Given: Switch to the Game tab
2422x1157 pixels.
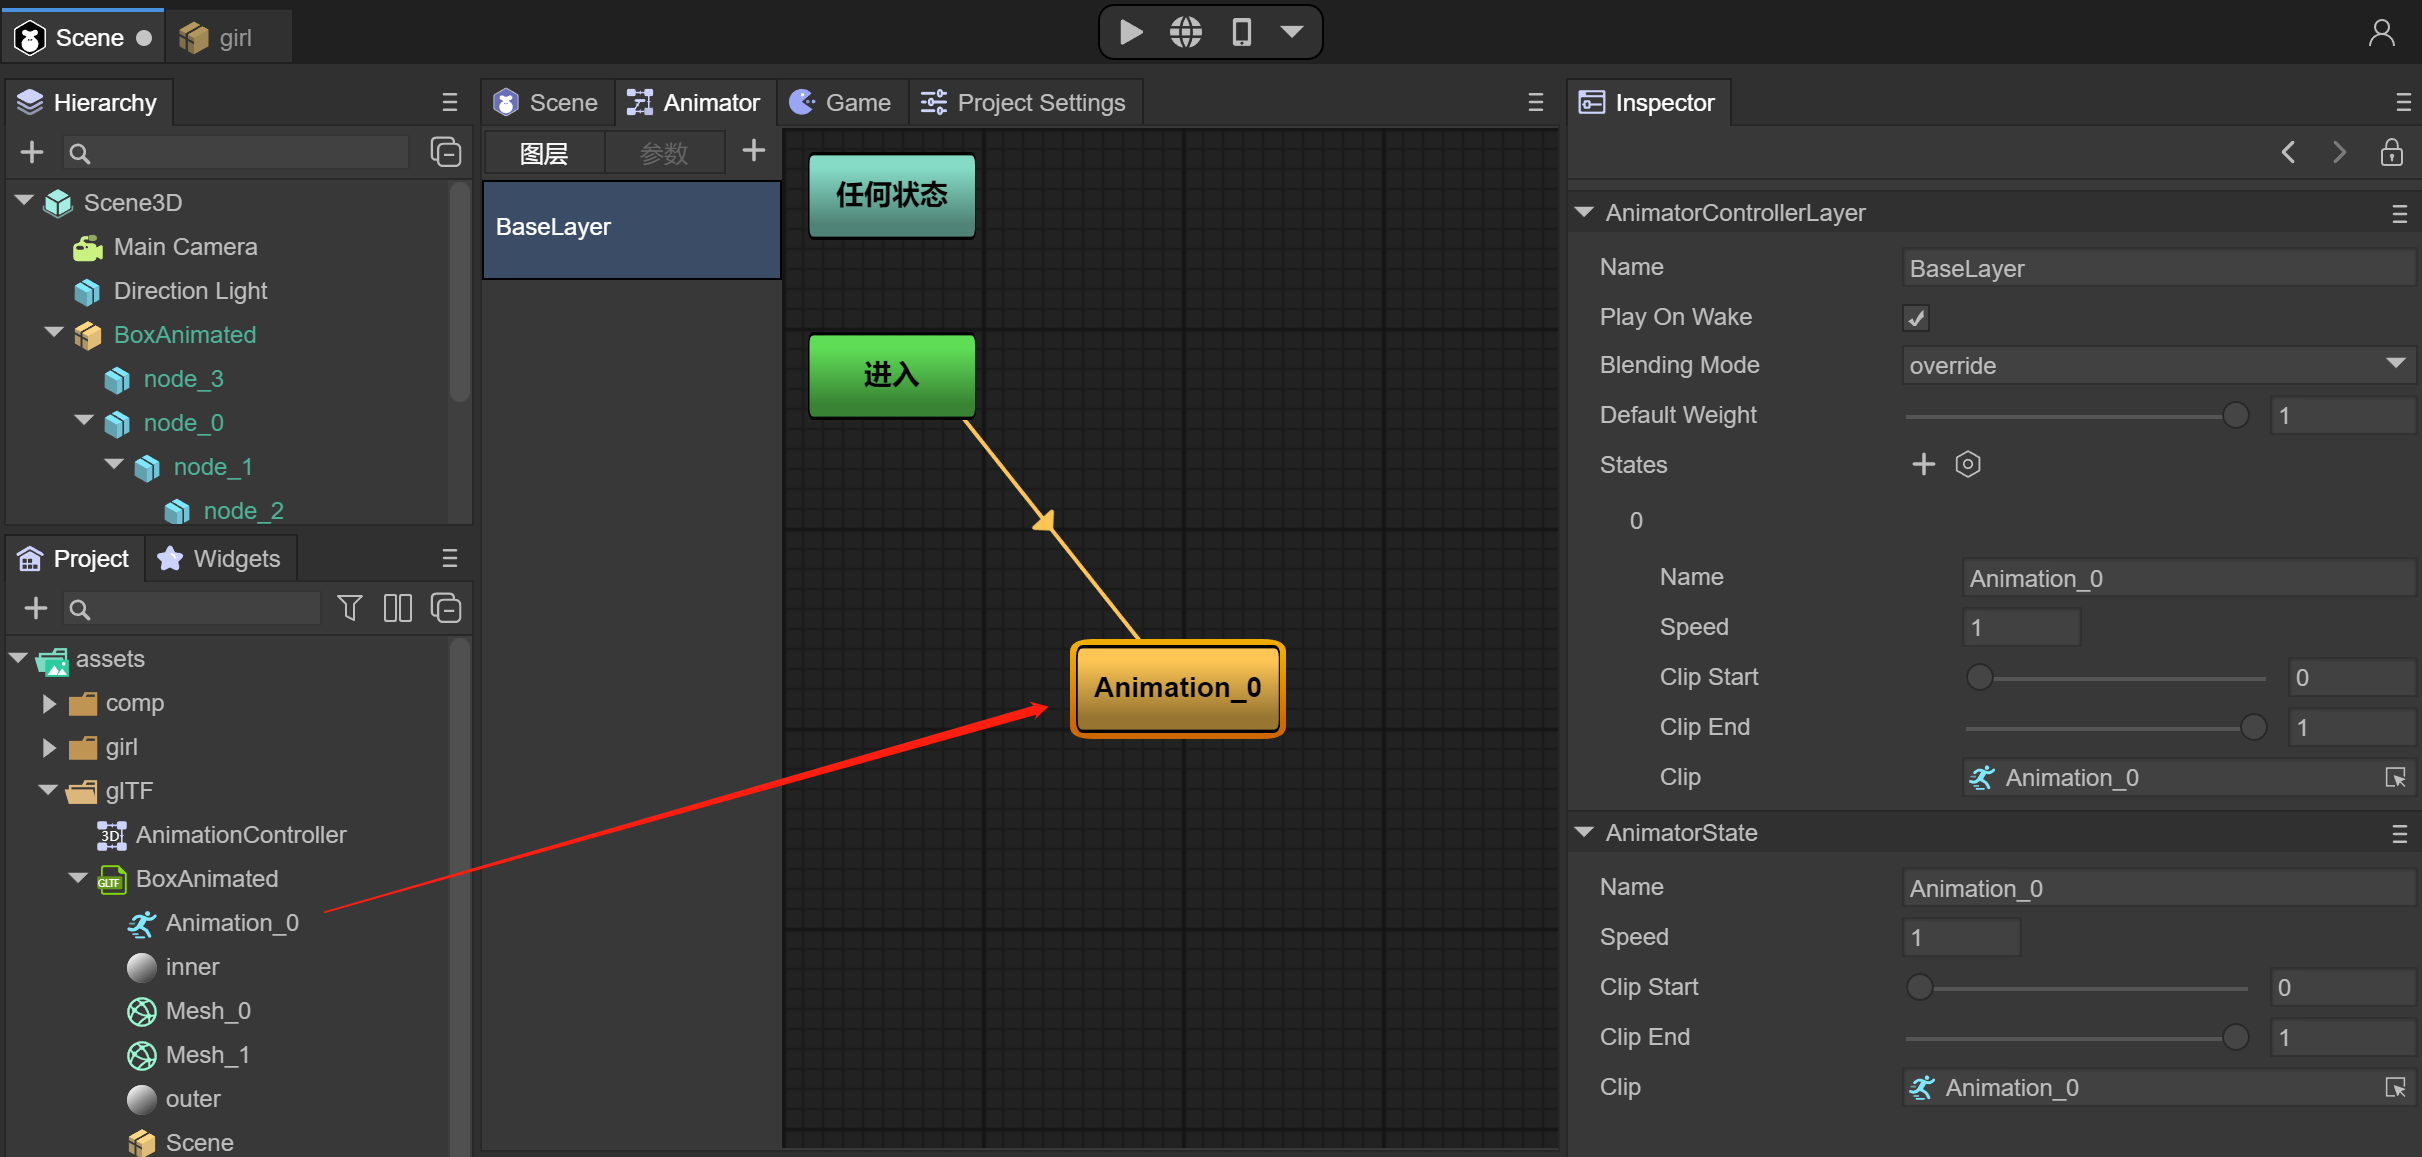Looking at the screenshot, I should (842, 102).
